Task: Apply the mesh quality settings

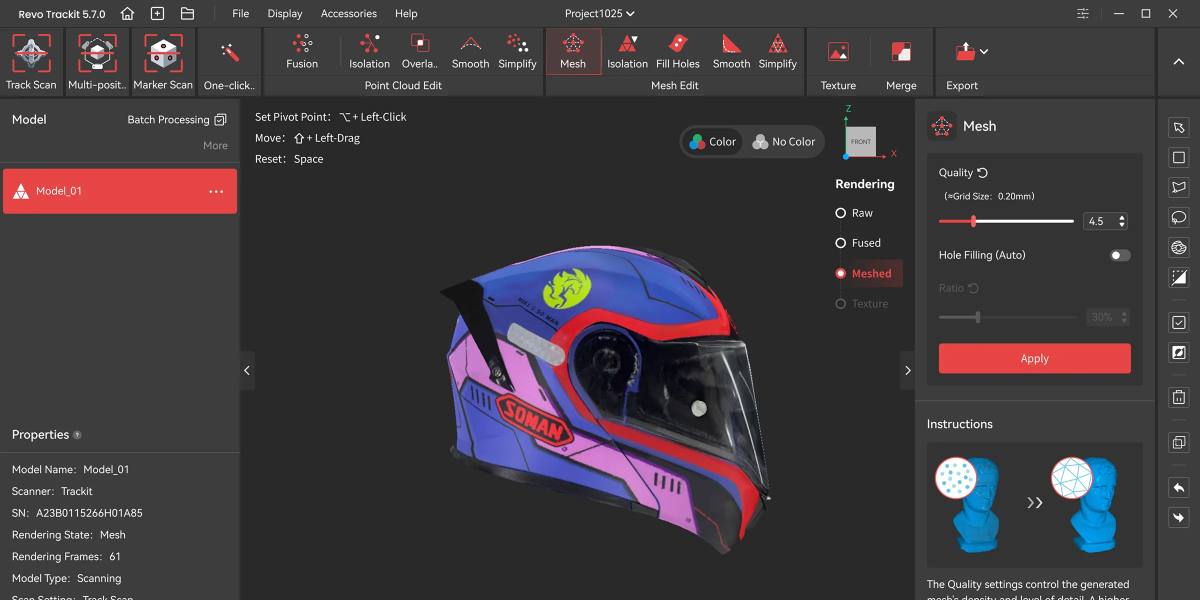Action: point(1034,358)
